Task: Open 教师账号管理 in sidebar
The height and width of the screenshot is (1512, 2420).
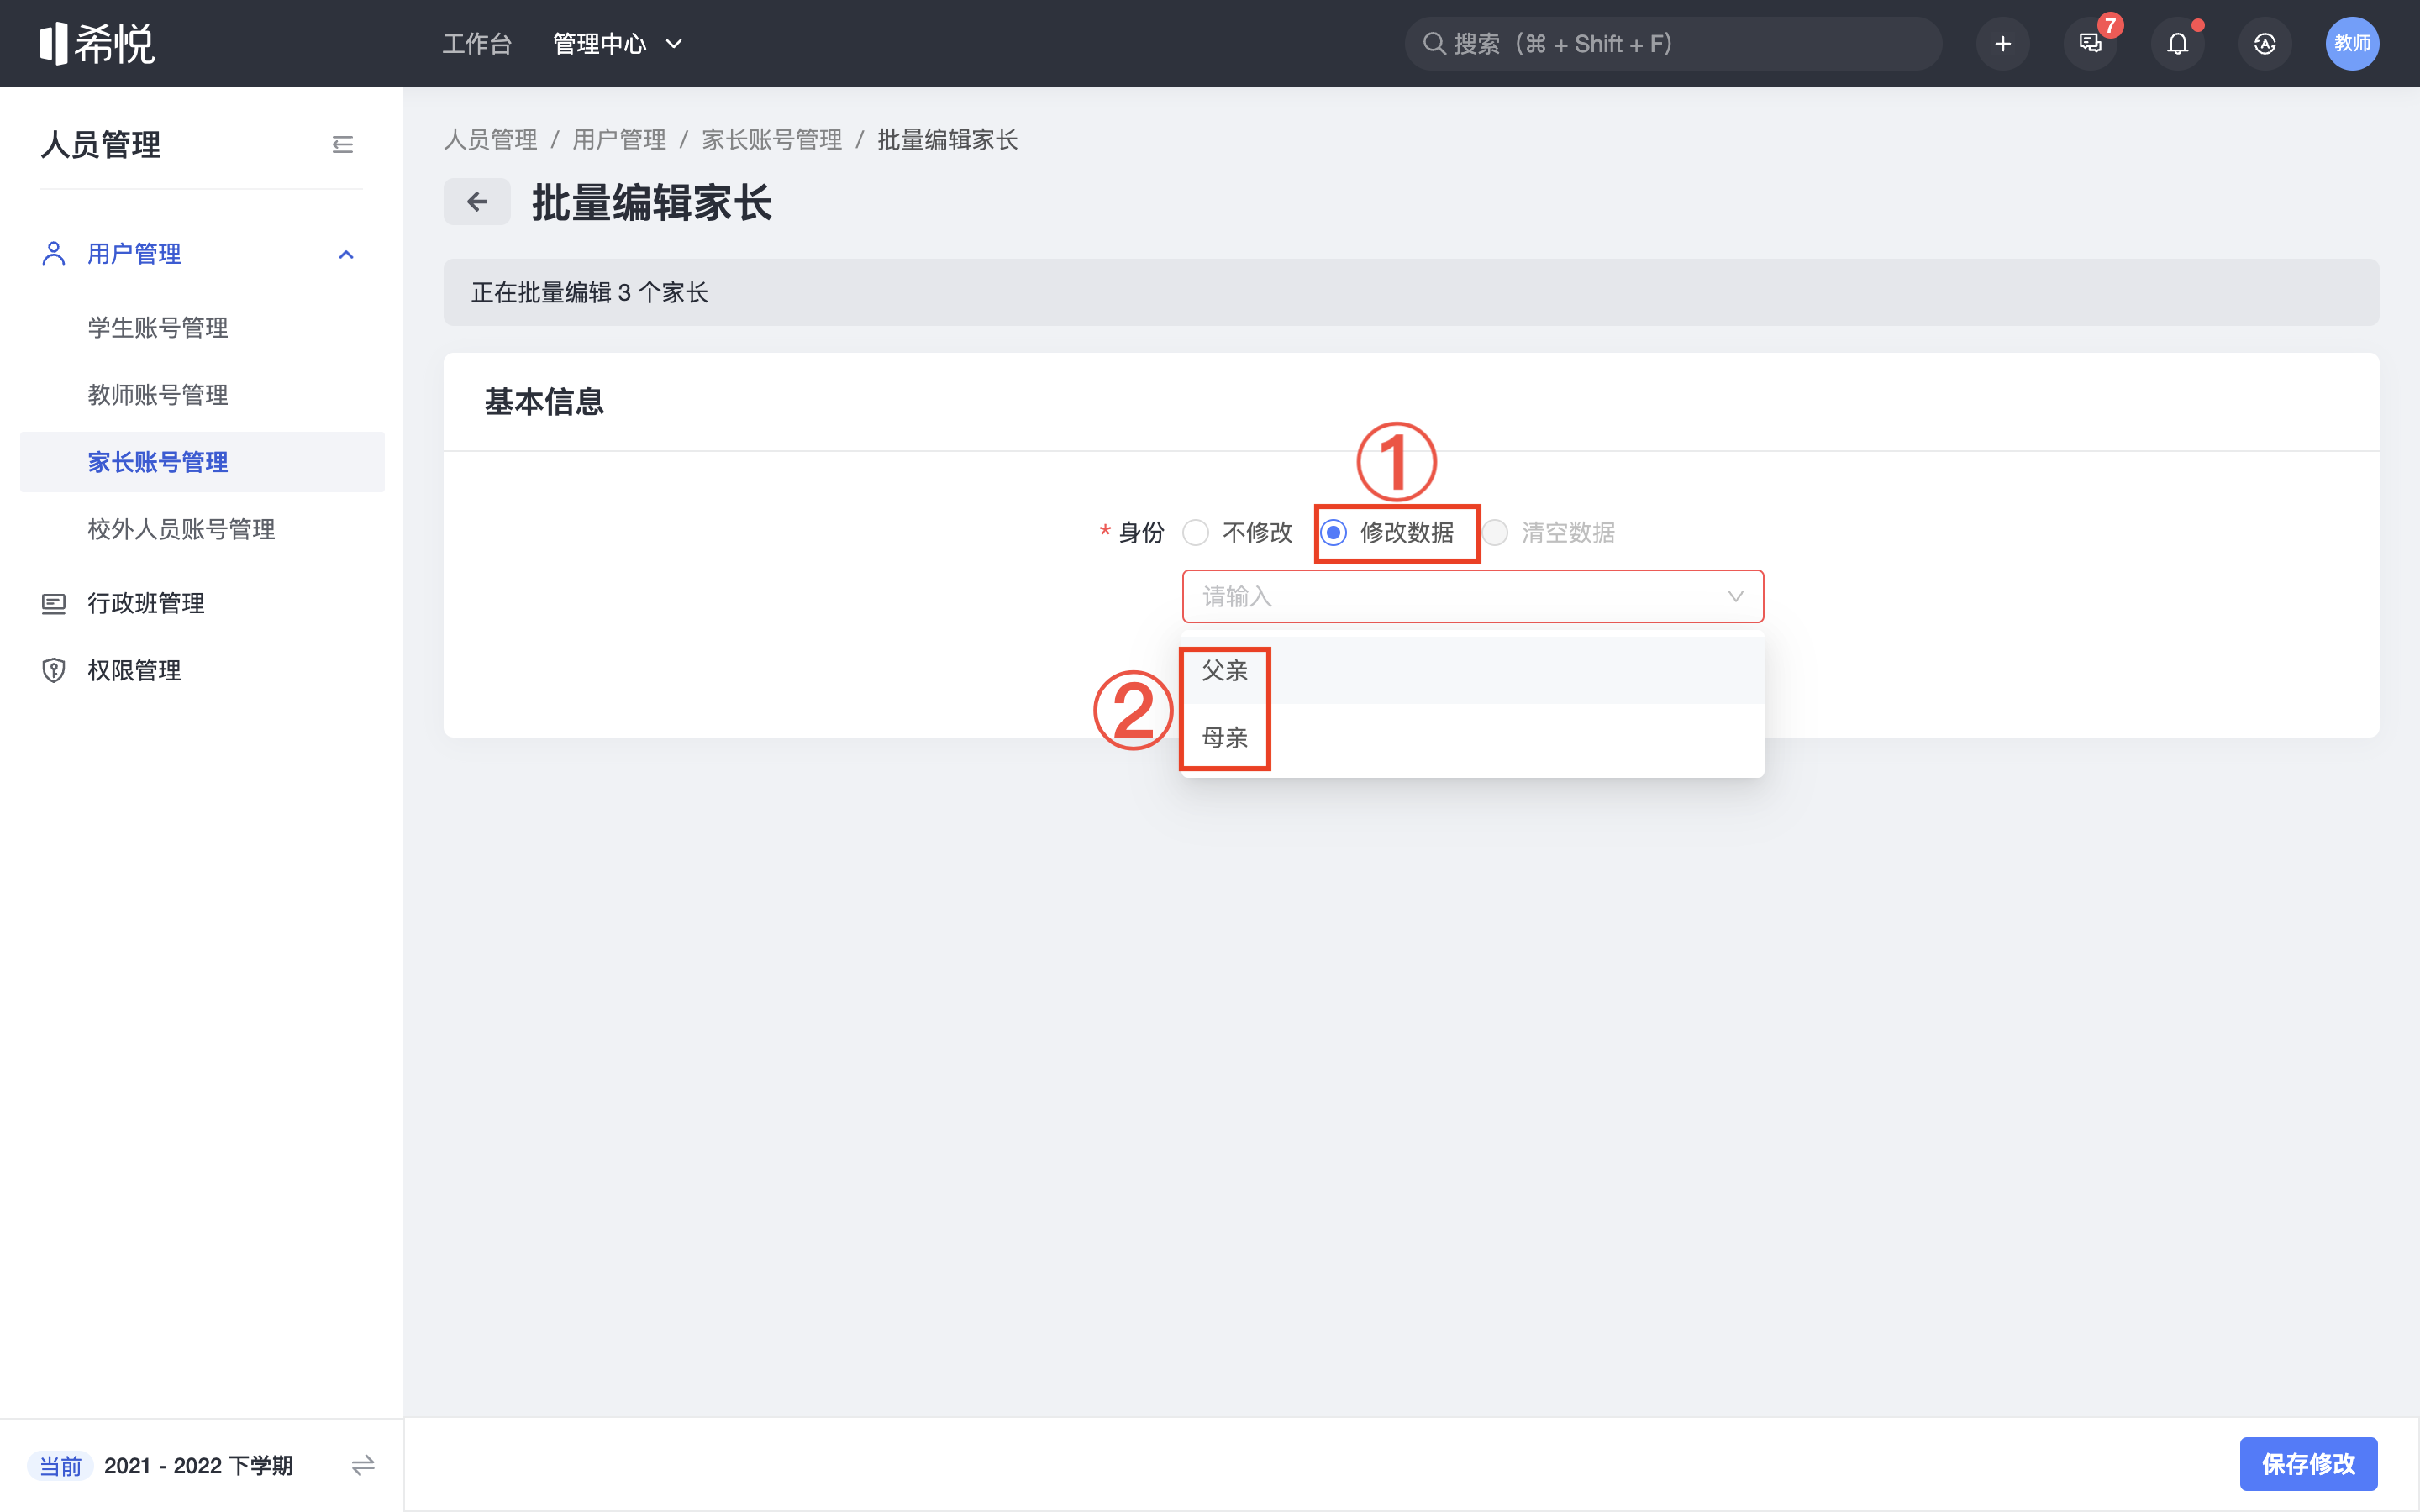Action: (202, 395)
